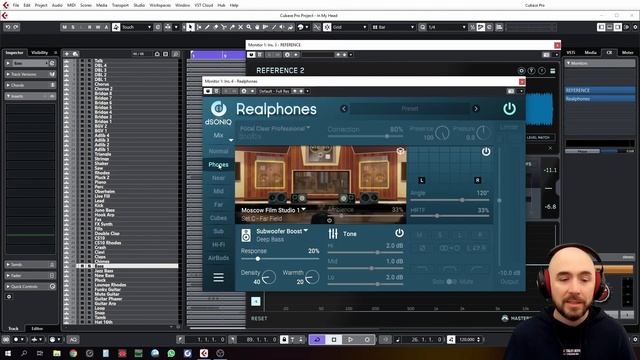The image size is (640, 360).
Task: Select the Draw pencil tool in toolbar
Action: pos(207,27)
